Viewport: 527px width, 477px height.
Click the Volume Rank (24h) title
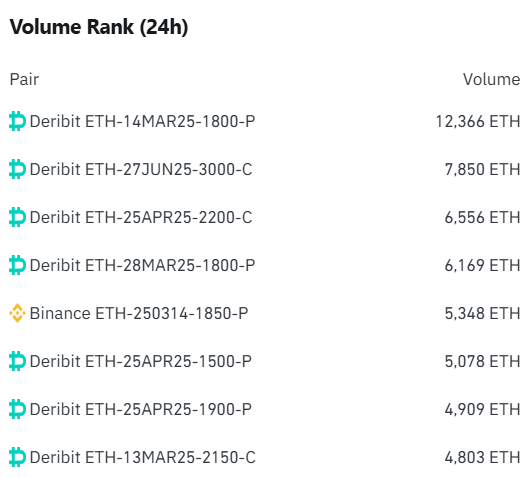click(99, 27)
